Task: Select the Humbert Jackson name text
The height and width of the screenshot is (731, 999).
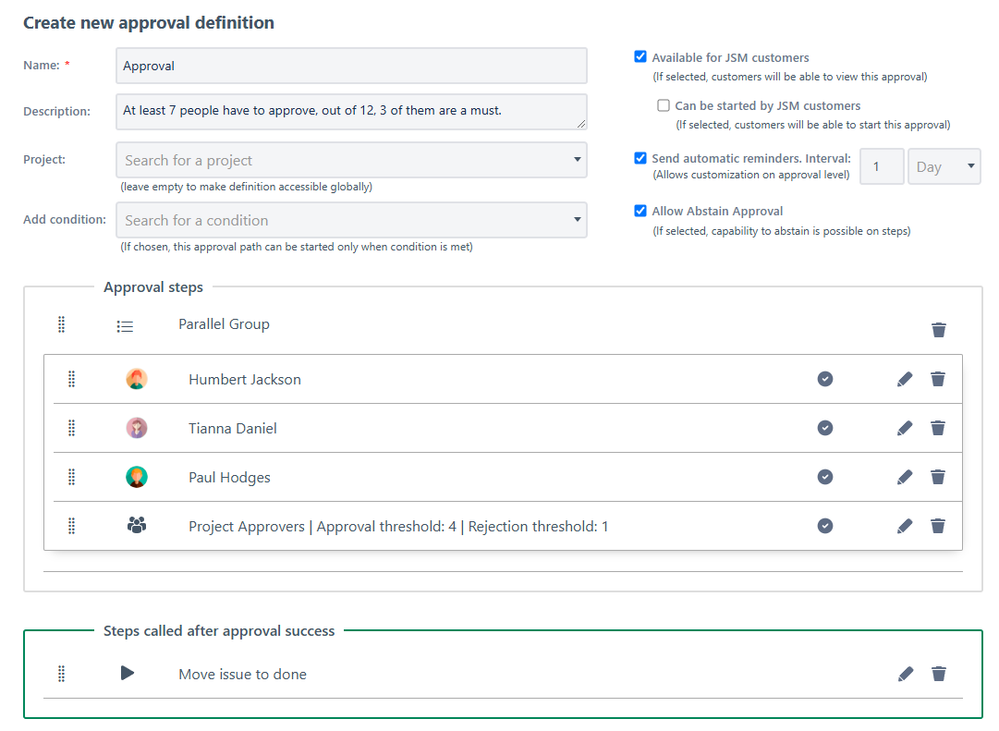Action: tap(245, 379)
